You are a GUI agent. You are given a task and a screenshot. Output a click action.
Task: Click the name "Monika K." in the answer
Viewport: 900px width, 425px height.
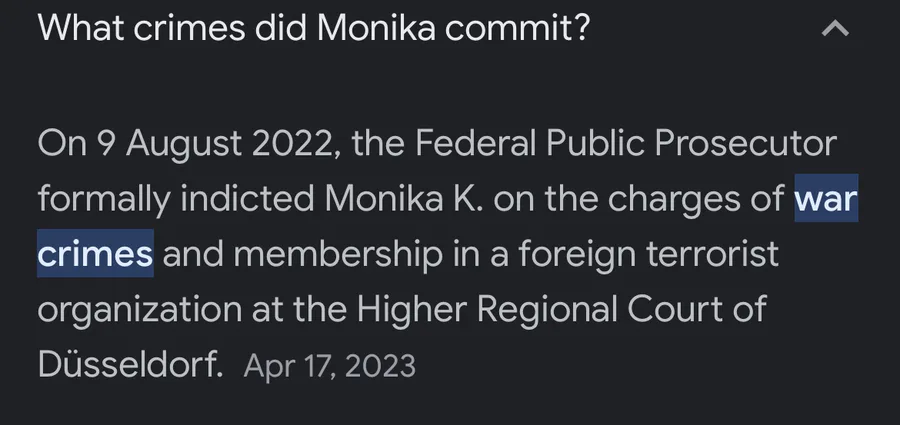pyautogui.click(x=404, y=198)
